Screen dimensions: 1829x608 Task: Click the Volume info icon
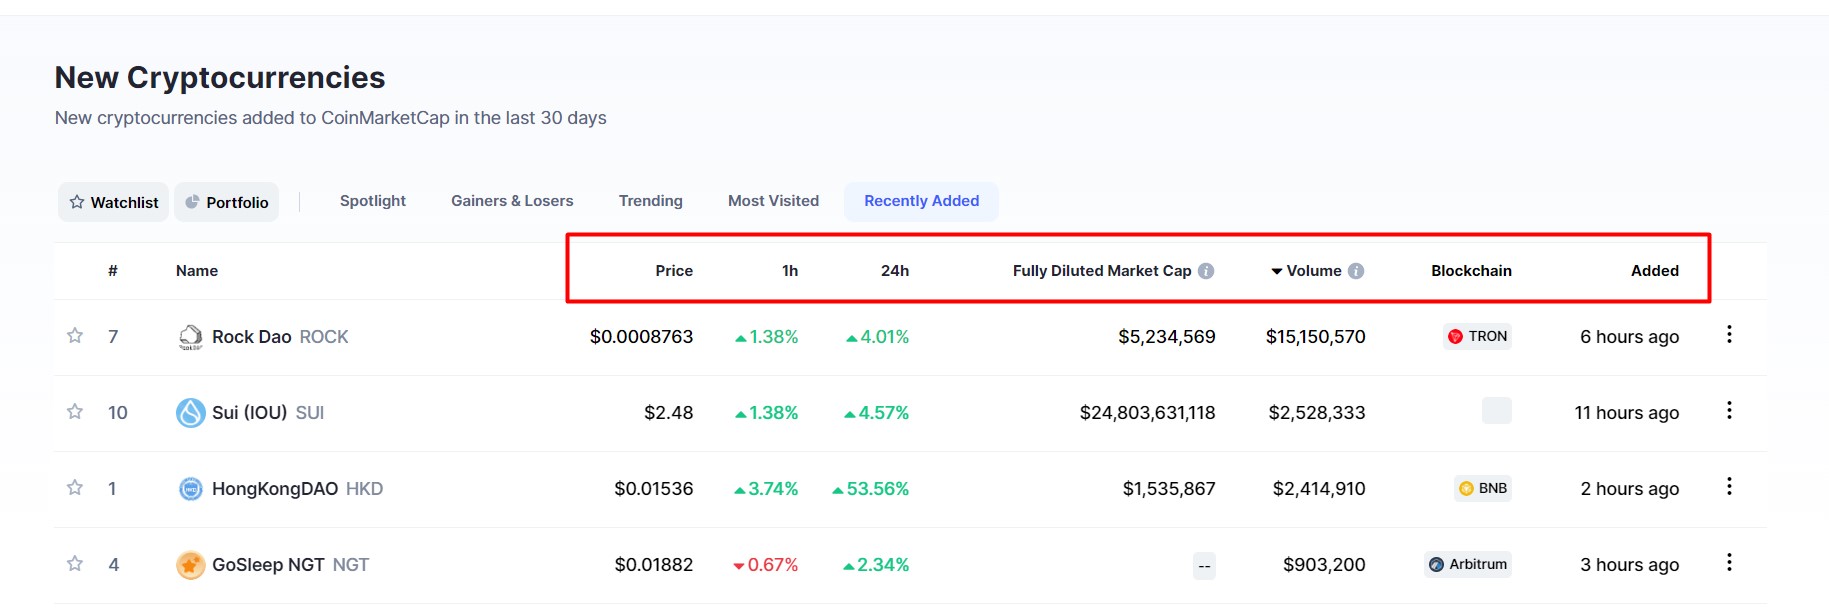1356,271
